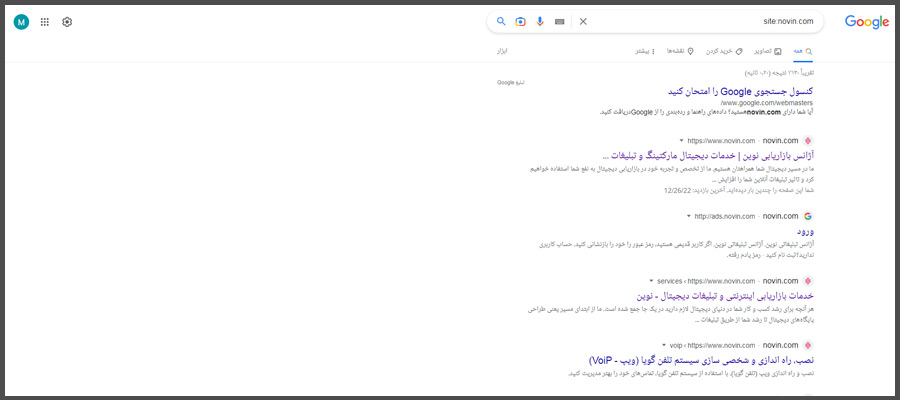The height and width of the screenshot is (400, 900).
Task: Open the VoiP phone system result link
Action: [701, 360]
